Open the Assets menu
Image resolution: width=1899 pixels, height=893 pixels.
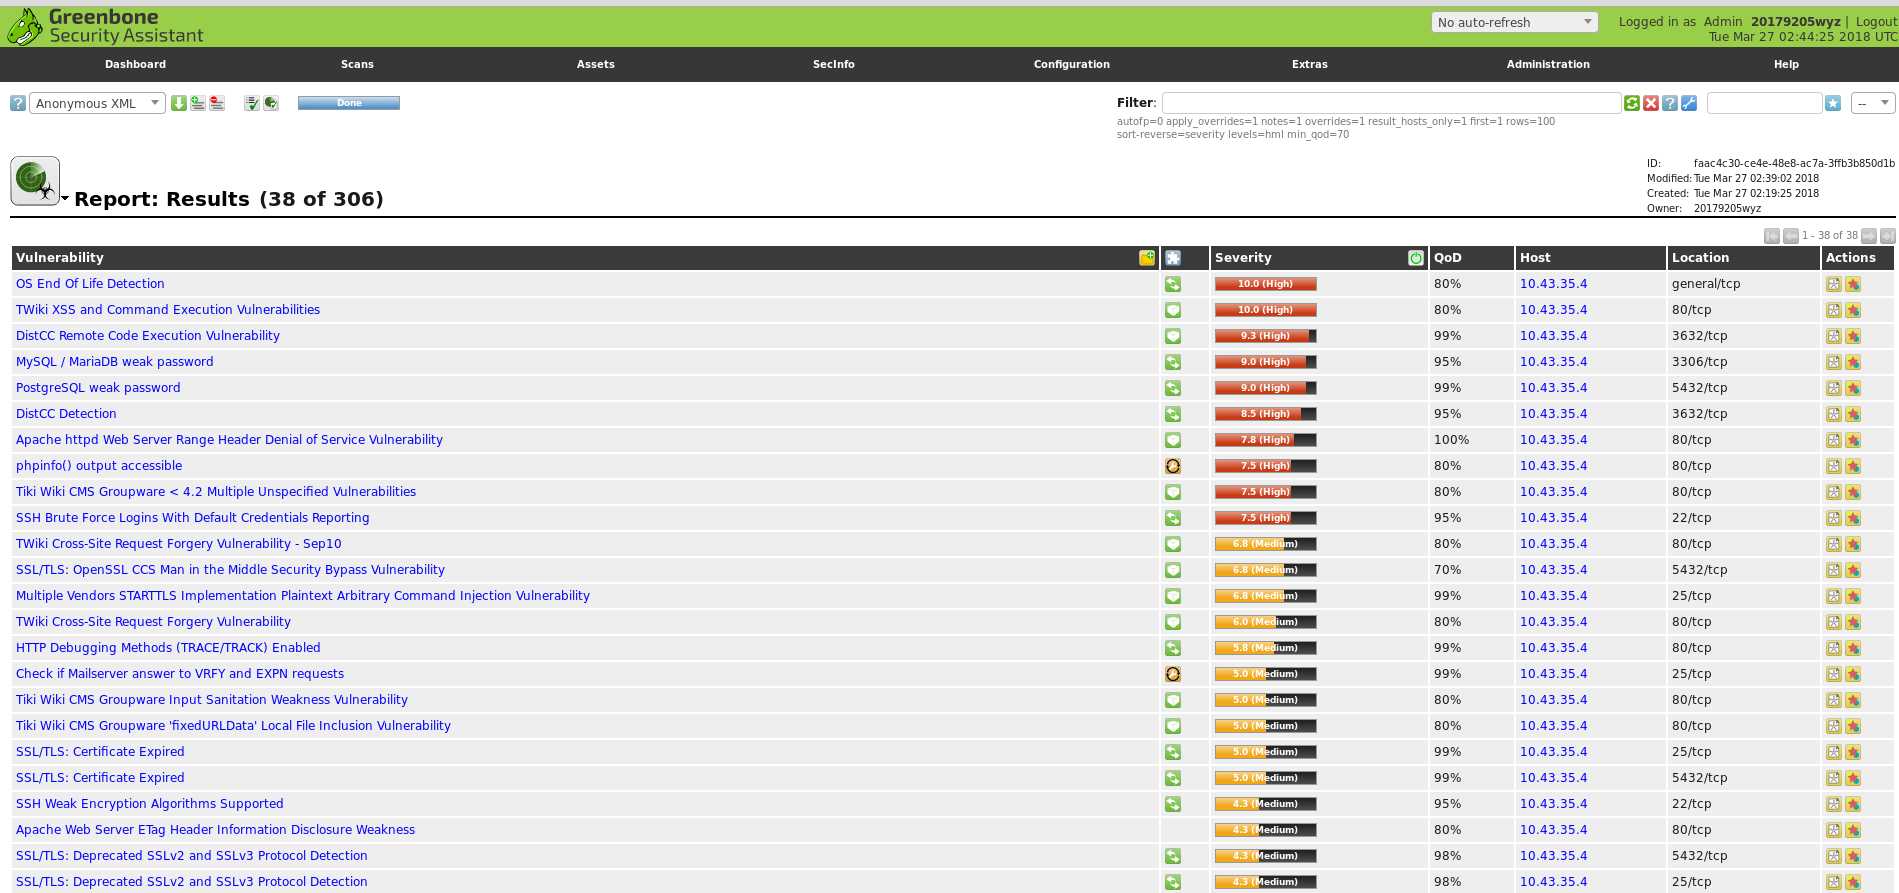(x=595, y=64)
